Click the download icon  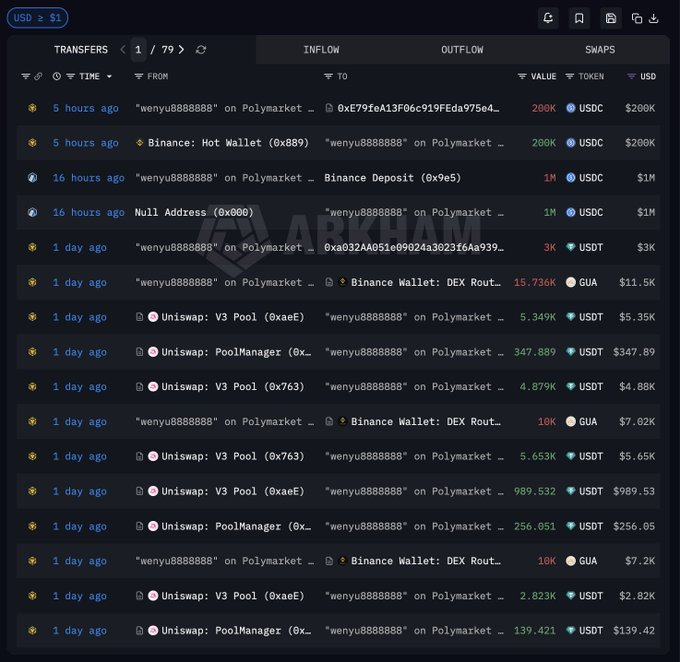(654, 18)
